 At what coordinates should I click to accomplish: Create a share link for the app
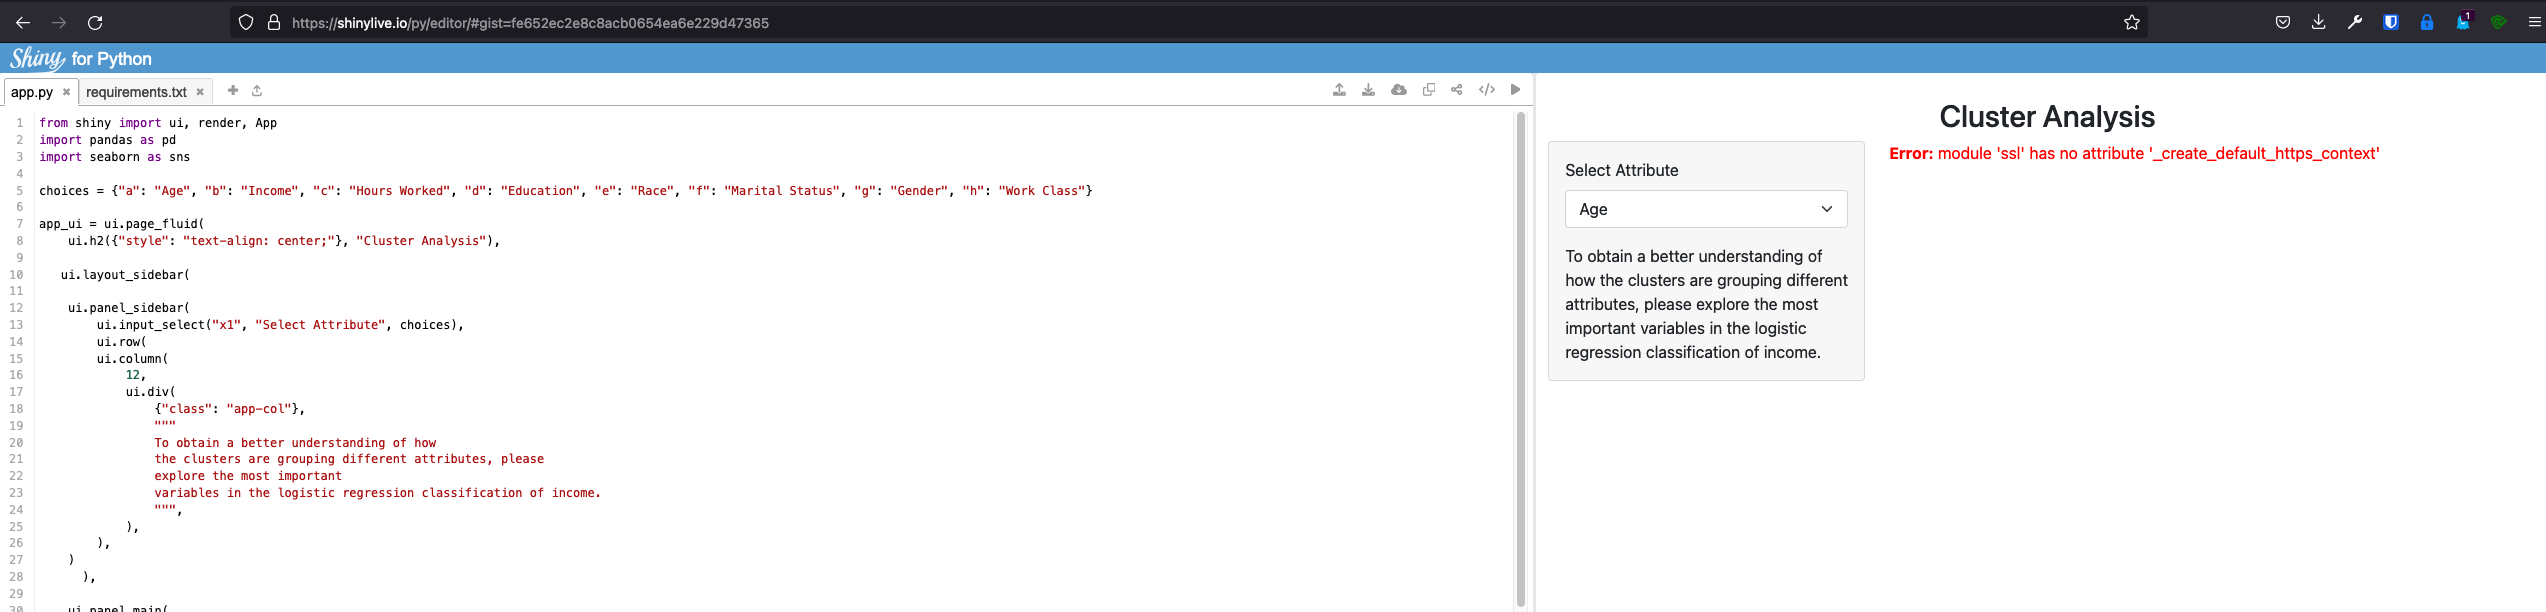[1457, 90]
